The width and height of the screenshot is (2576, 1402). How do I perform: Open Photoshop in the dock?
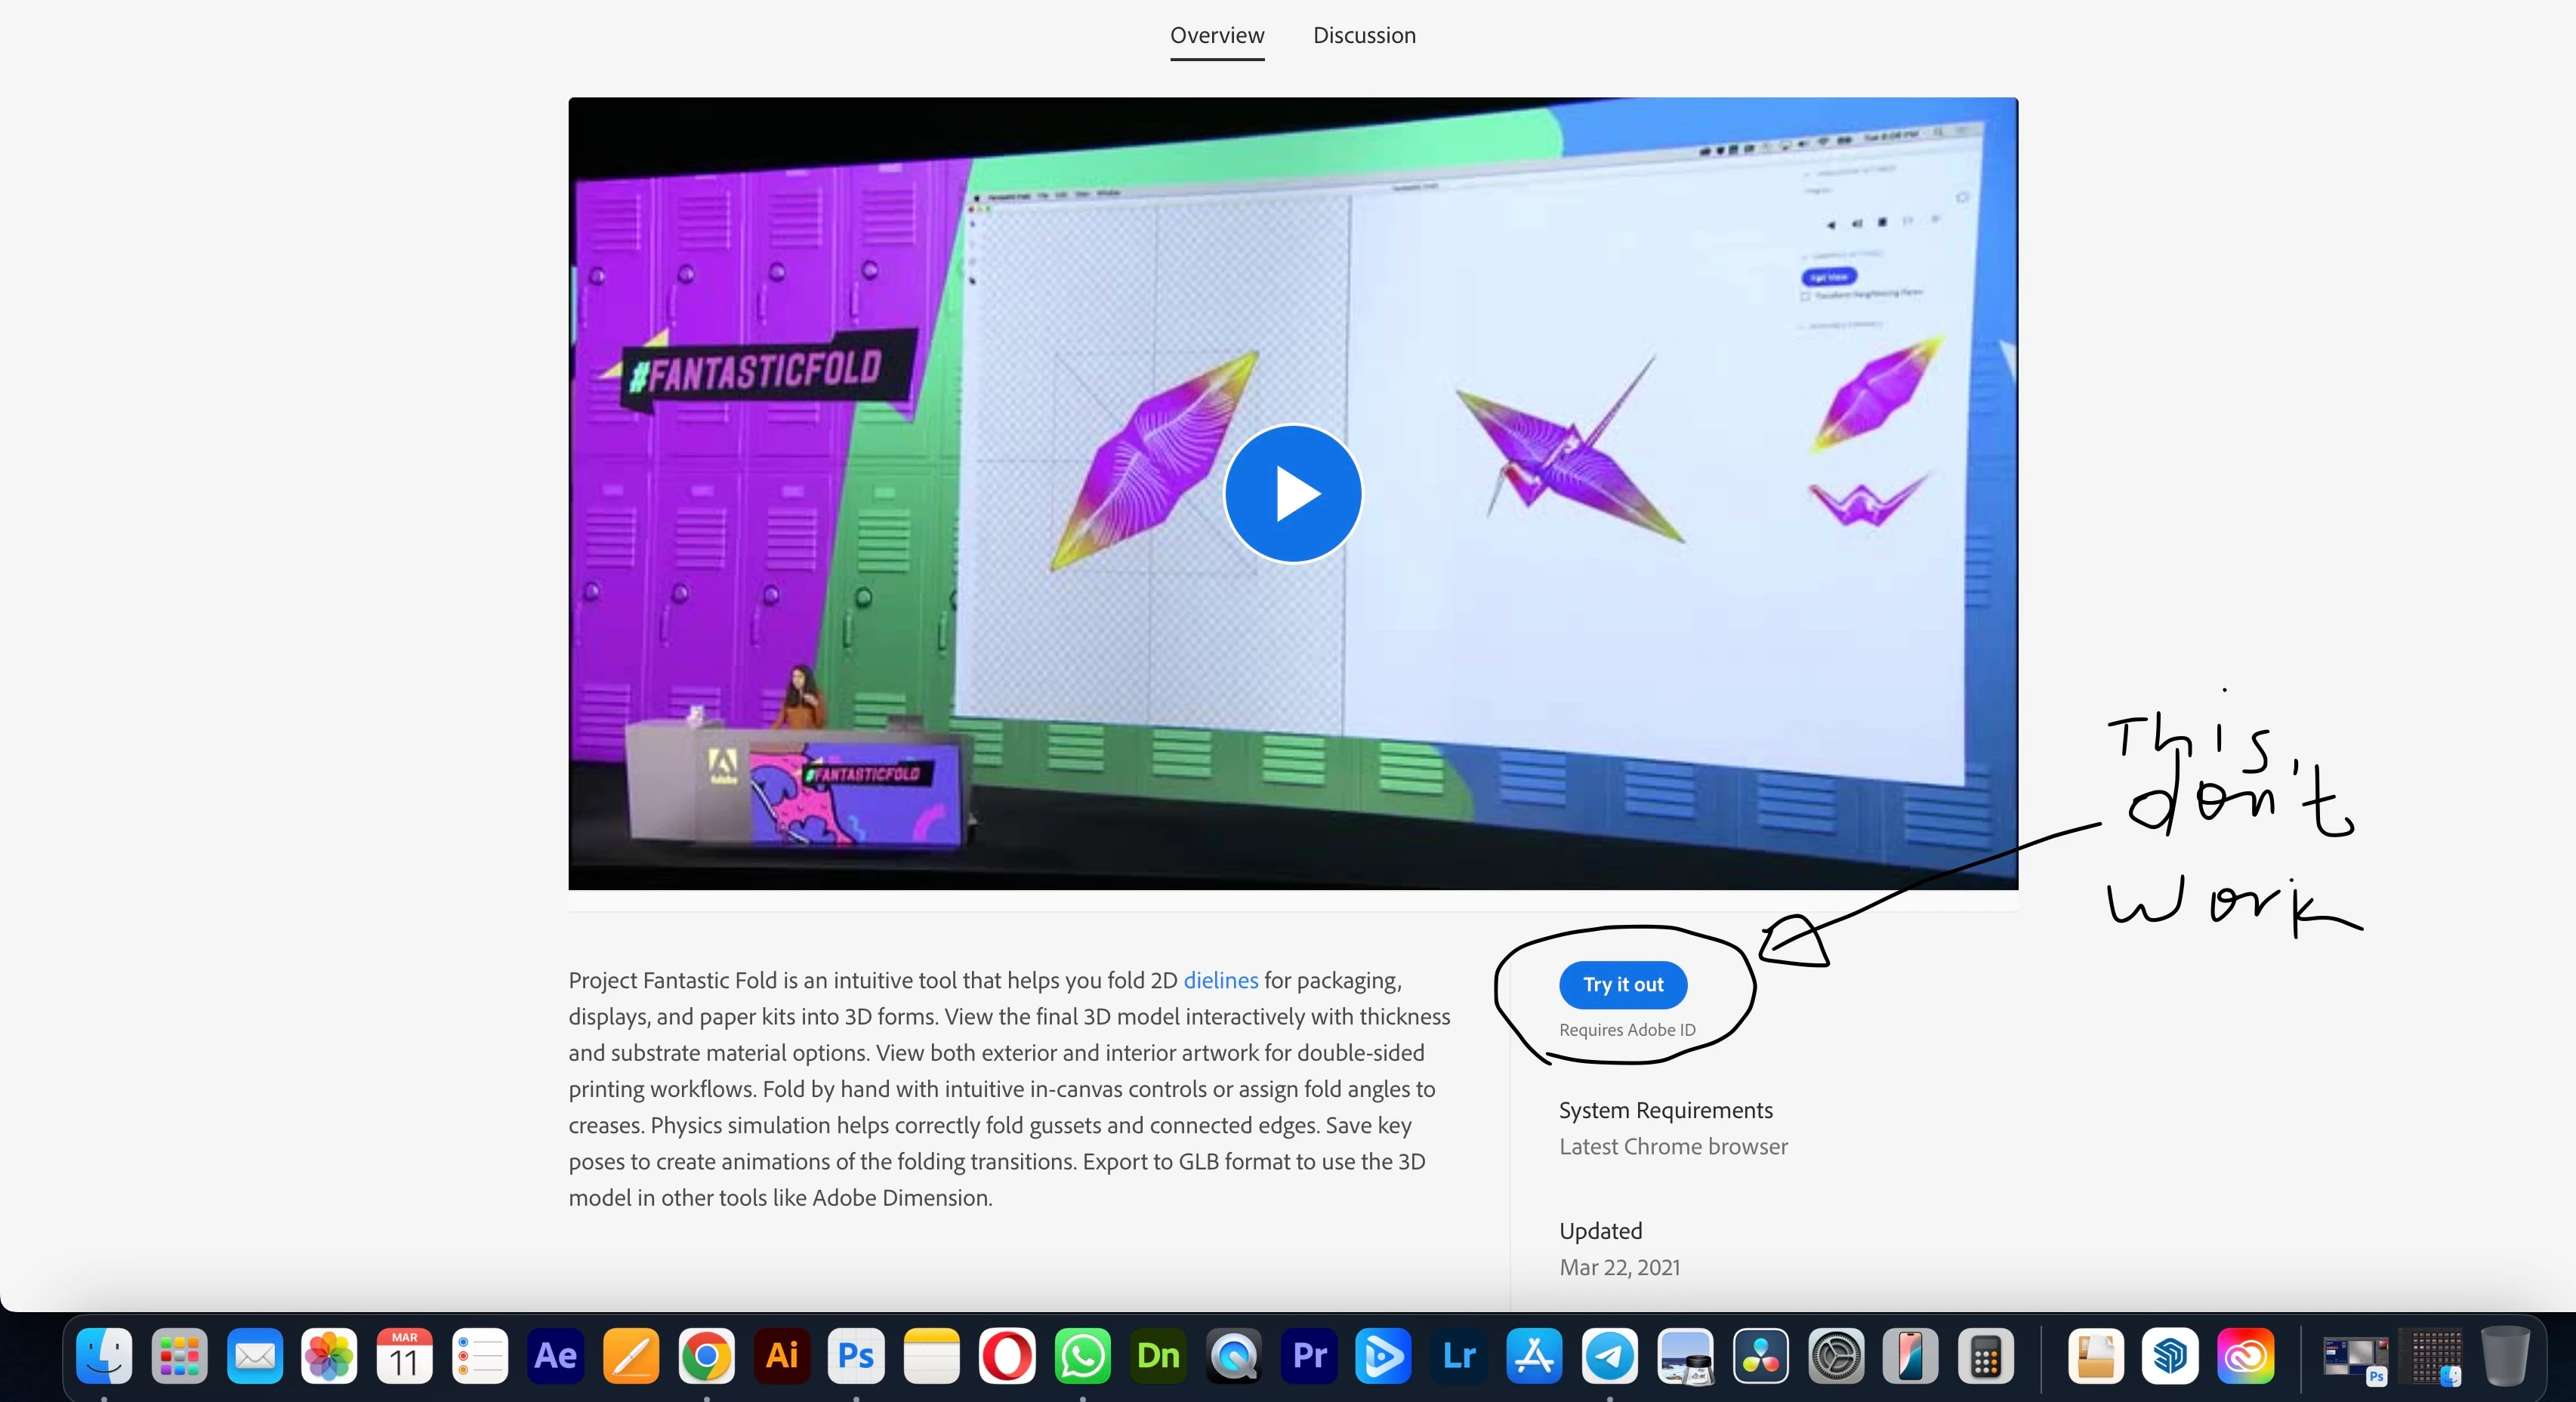coord(856,1356)
